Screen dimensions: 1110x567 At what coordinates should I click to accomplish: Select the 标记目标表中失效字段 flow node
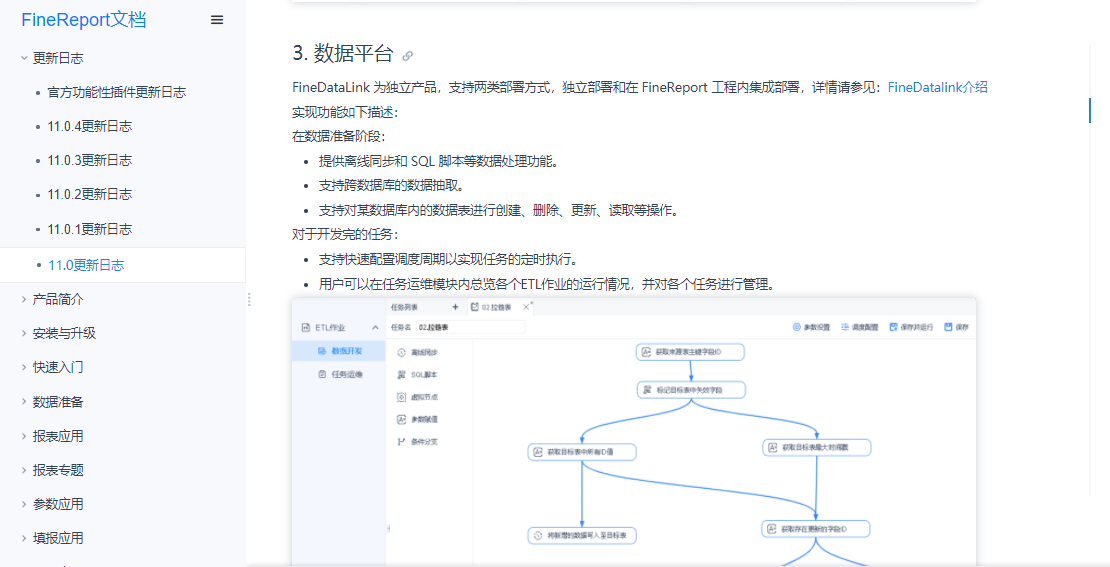coord(690,390)
